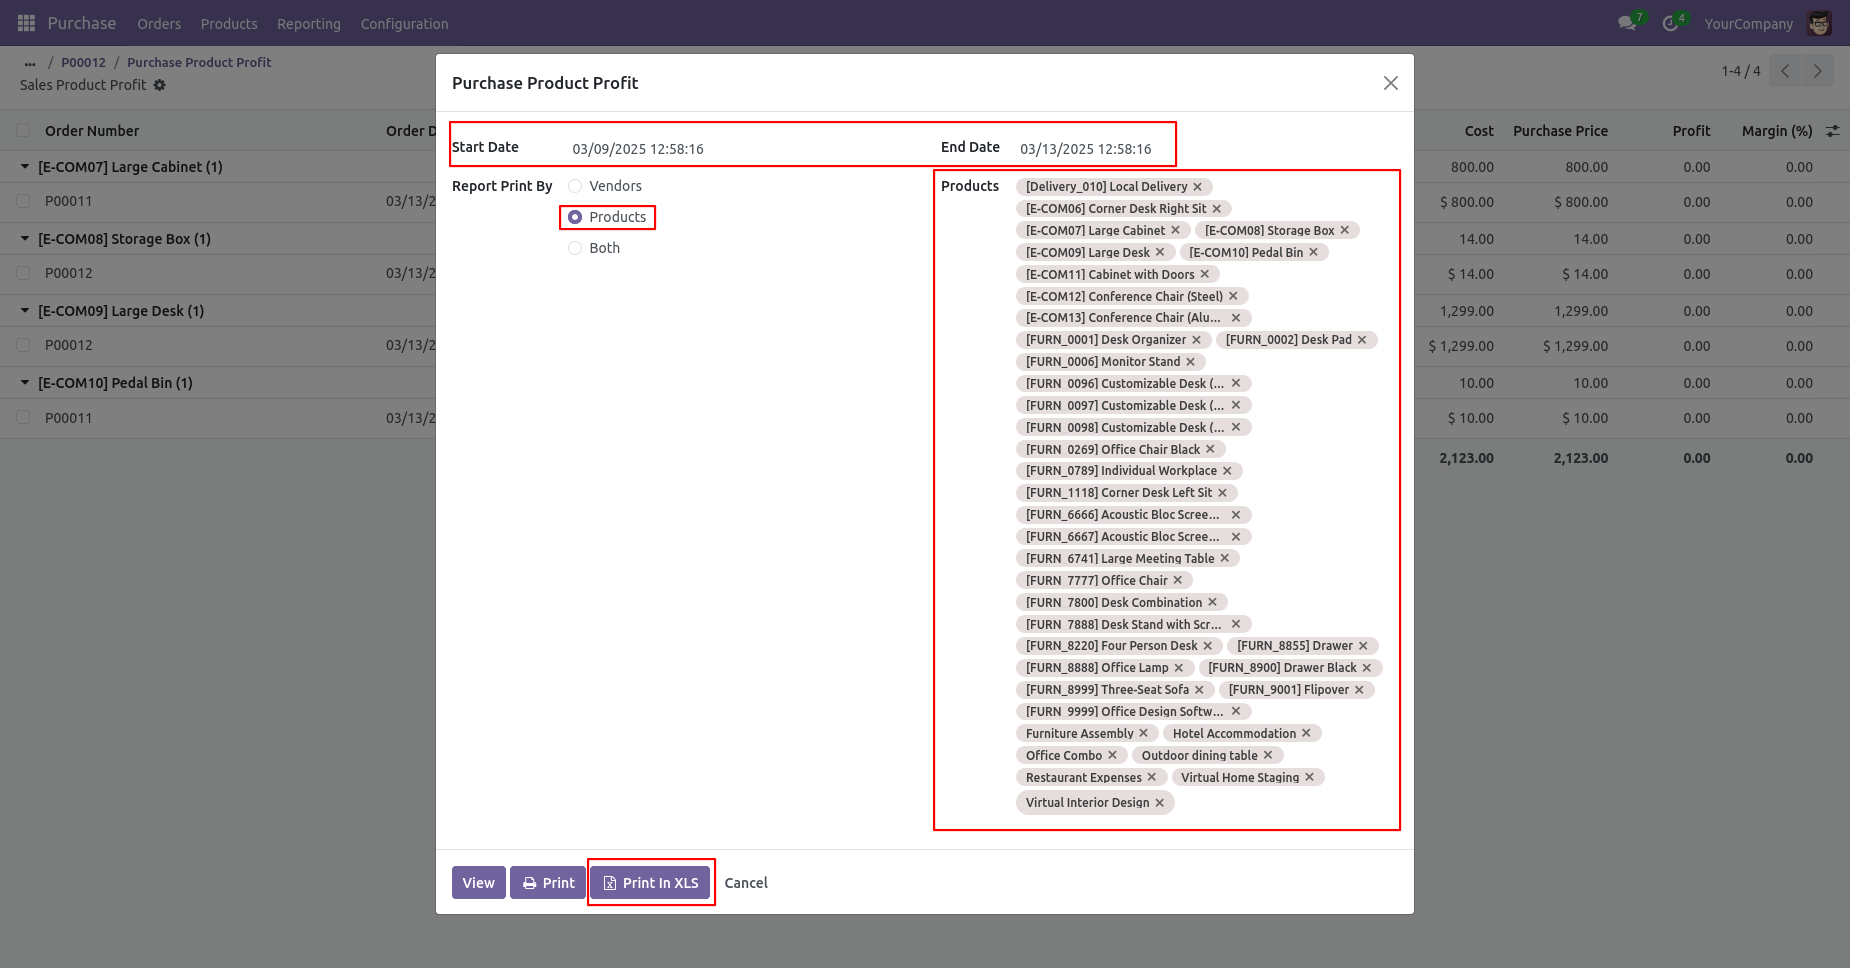This screenshot has width=1850, height=968.
Task: Open the discuss messages icon
Action: pos(1627,23)
